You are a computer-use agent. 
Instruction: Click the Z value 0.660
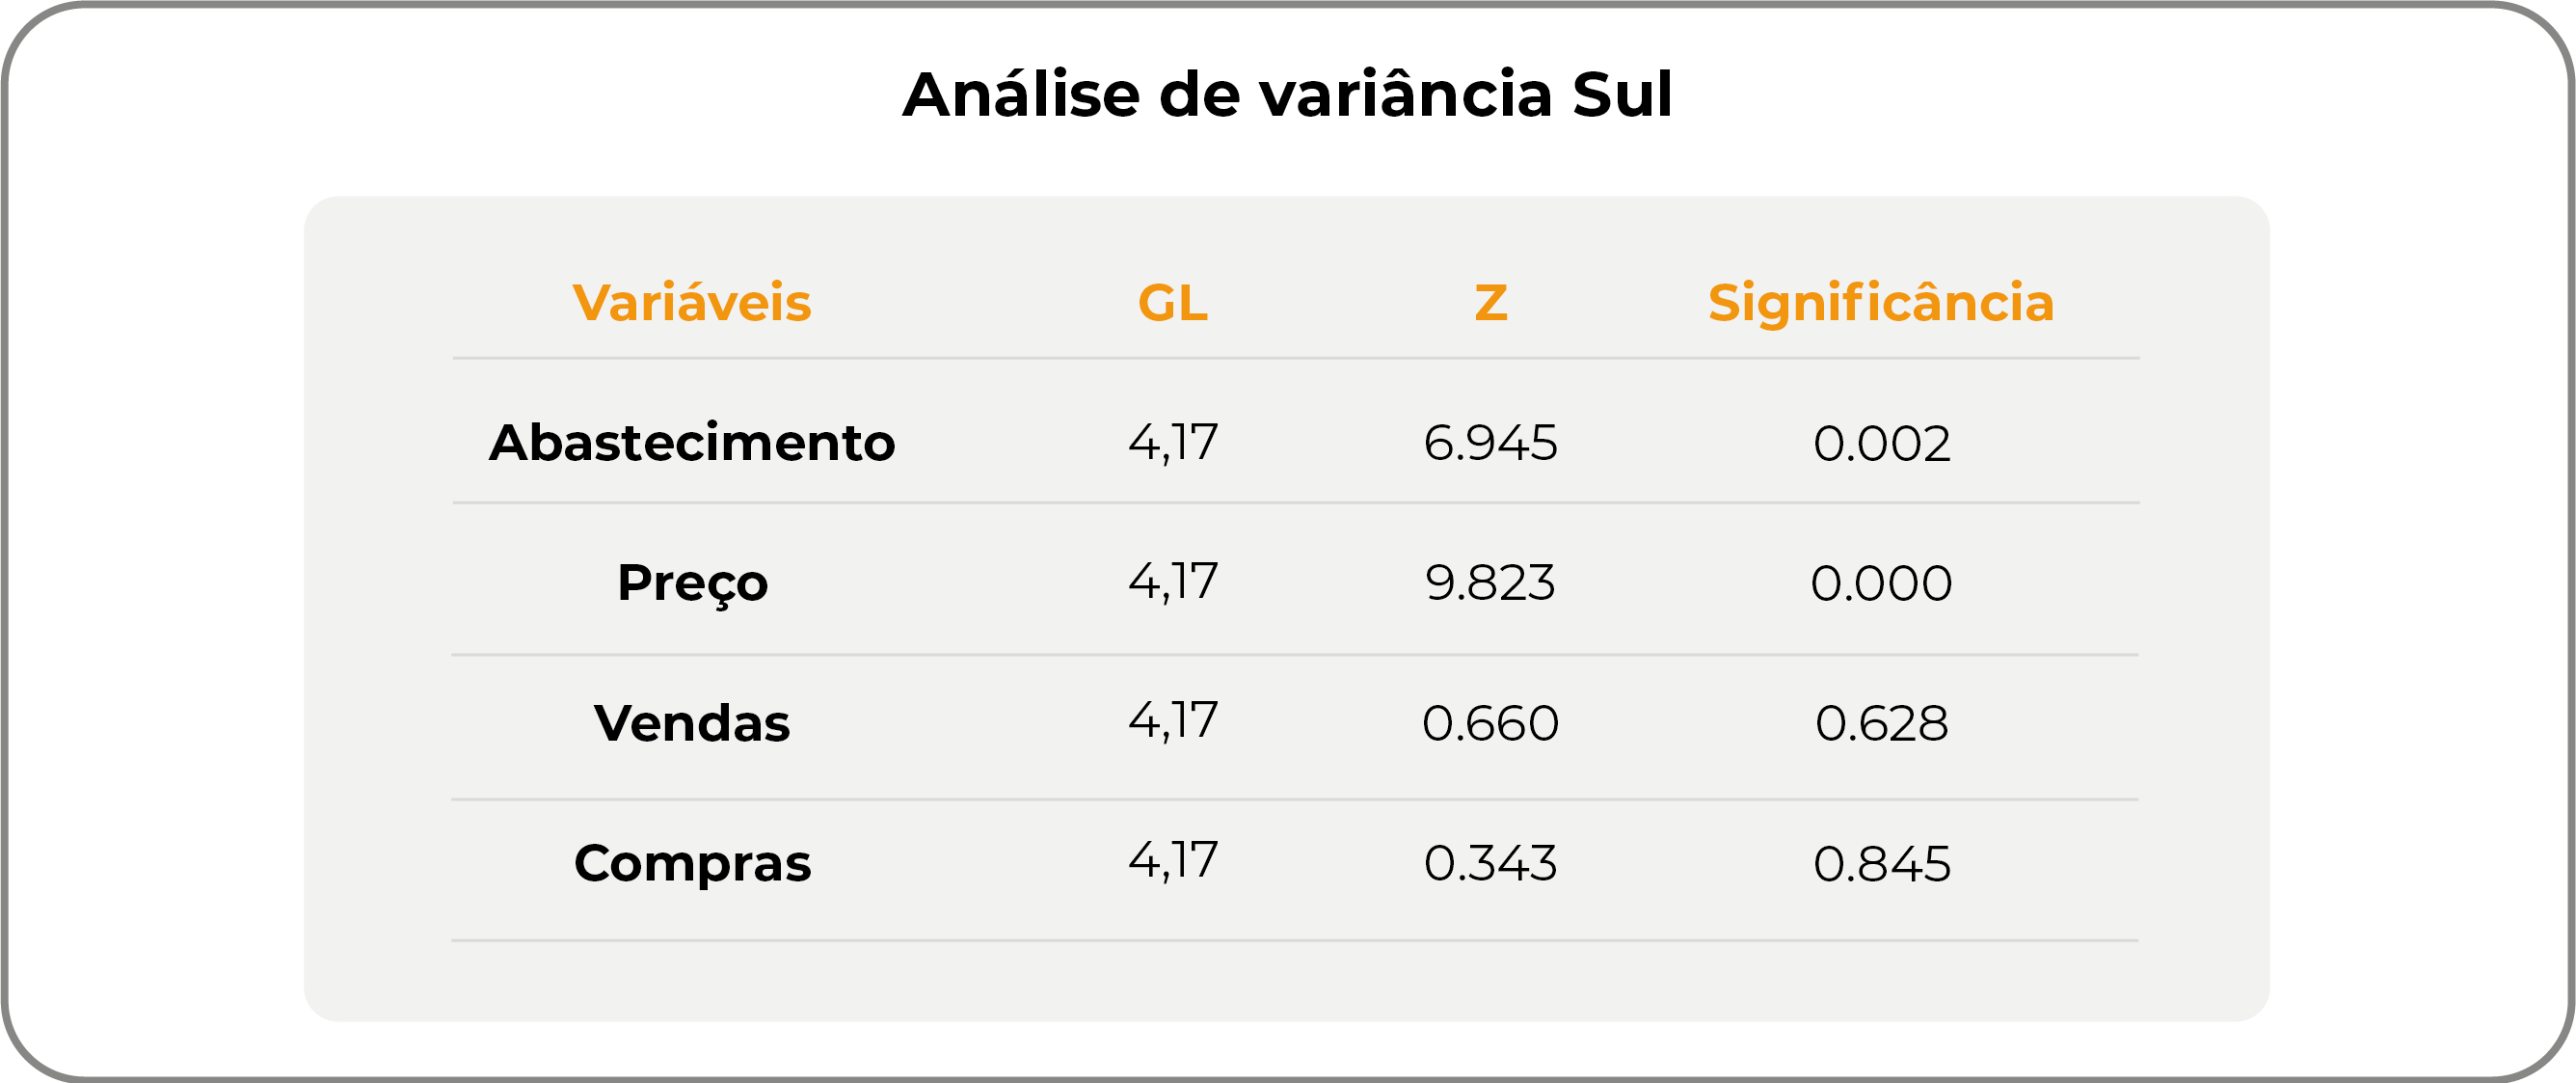pos(1490,723)
